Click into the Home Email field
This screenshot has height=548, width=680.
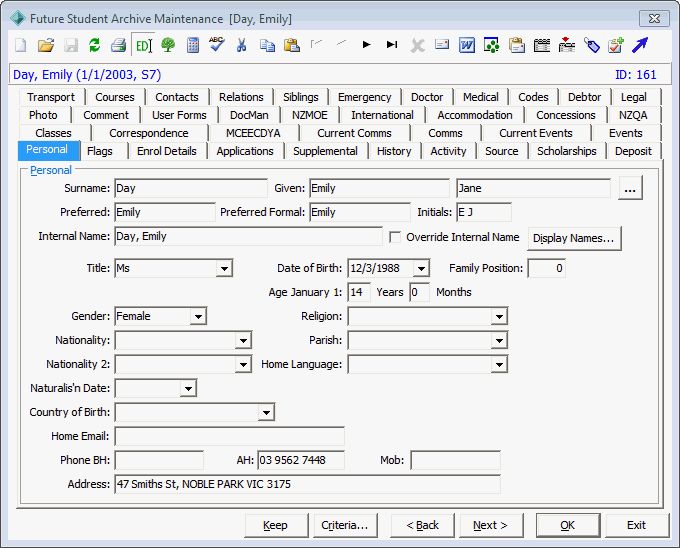229,436
